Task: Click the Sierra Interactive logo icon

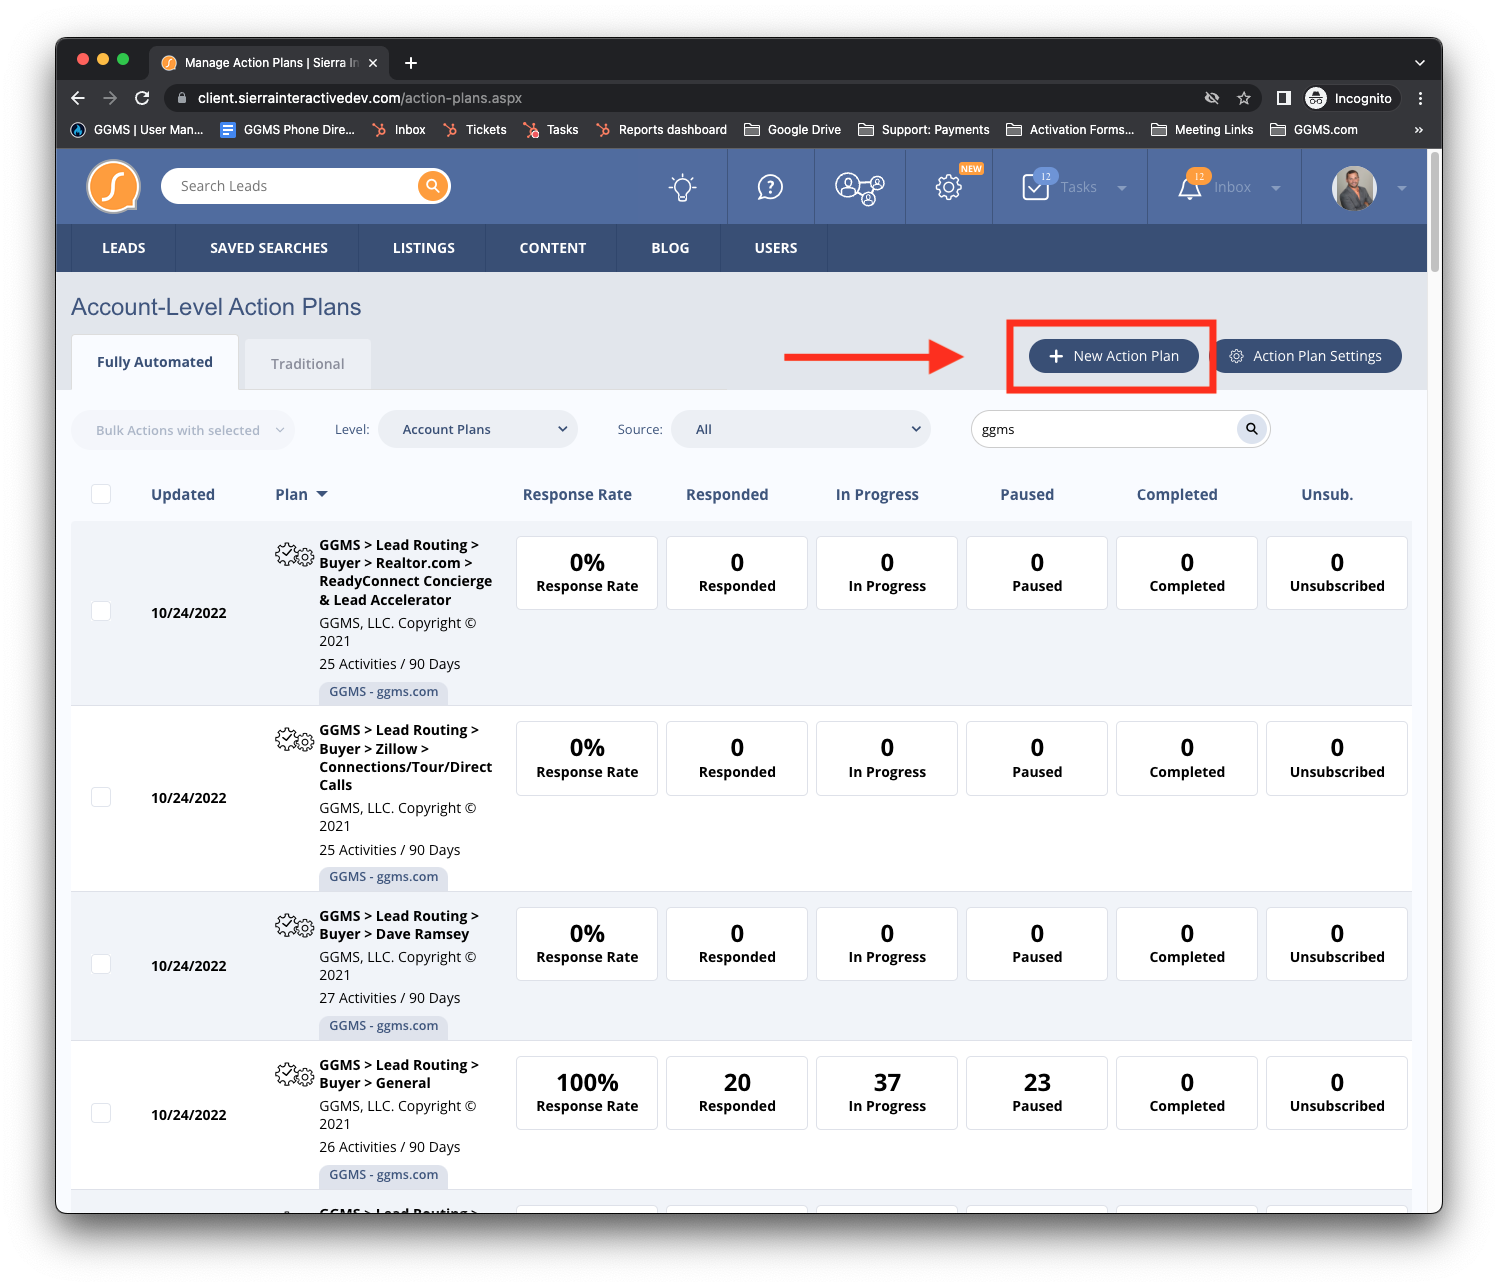Action: (x=113, y=186)
